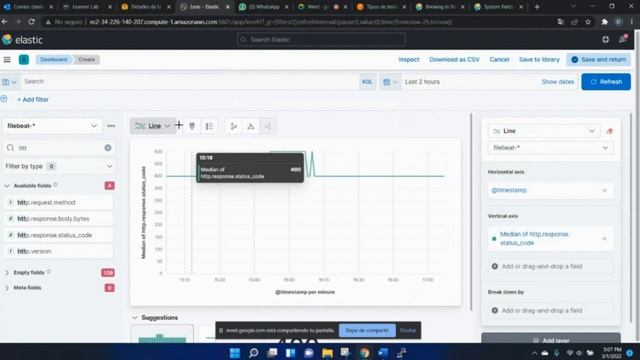Switch the KQL query language toggle
The width and height of the screenshot is (640, 360).
pos(367,82)
